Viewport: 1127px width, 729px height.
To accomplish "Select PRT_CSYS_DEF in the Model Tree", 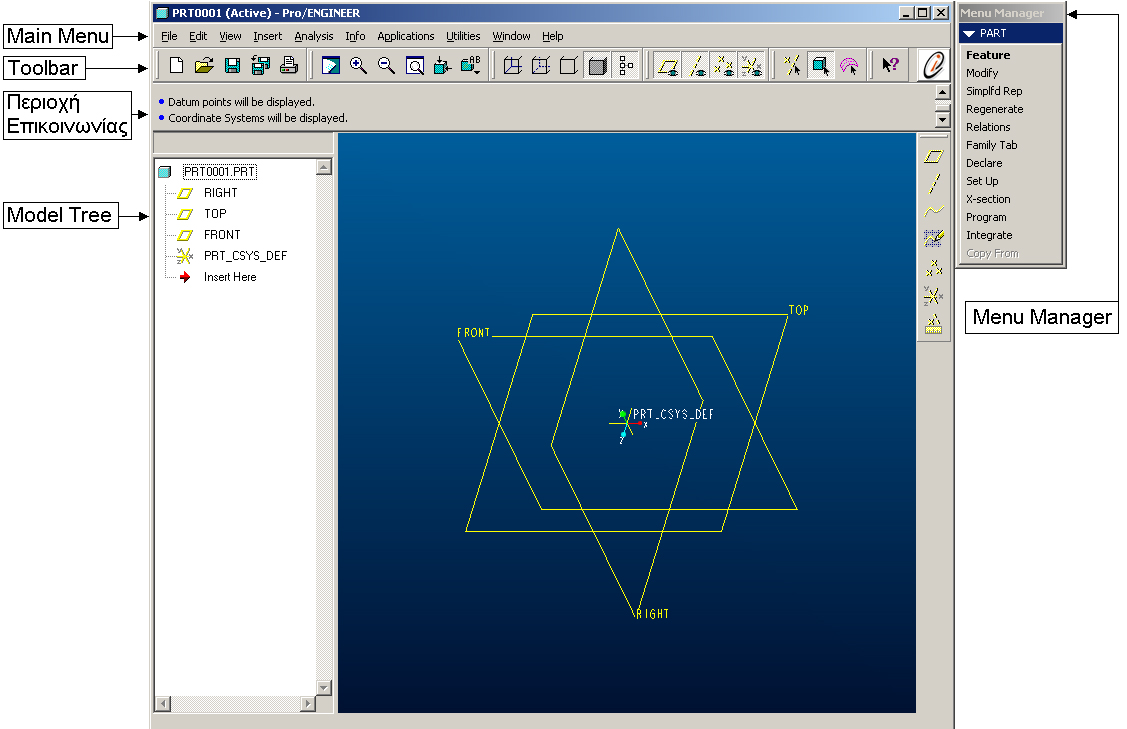I will pyautogui.click(x=245, y=255).
